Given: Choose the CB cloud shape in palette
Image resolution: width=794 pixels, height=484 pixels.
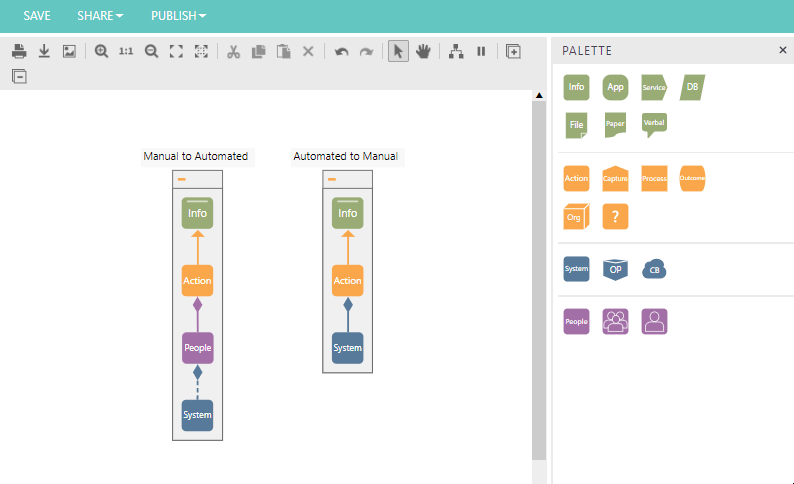Looking at the screenshot, I should pos(654,269).
